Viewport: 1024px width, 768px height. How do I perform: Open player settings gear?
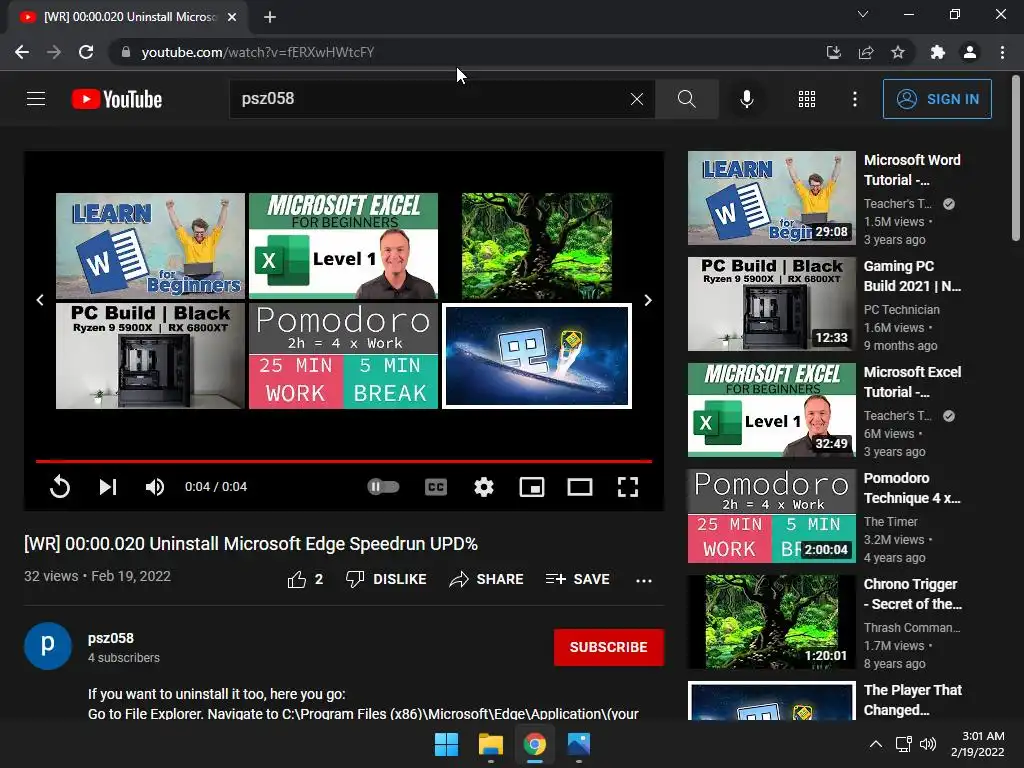pyautogui.click(x=484, y=487)
